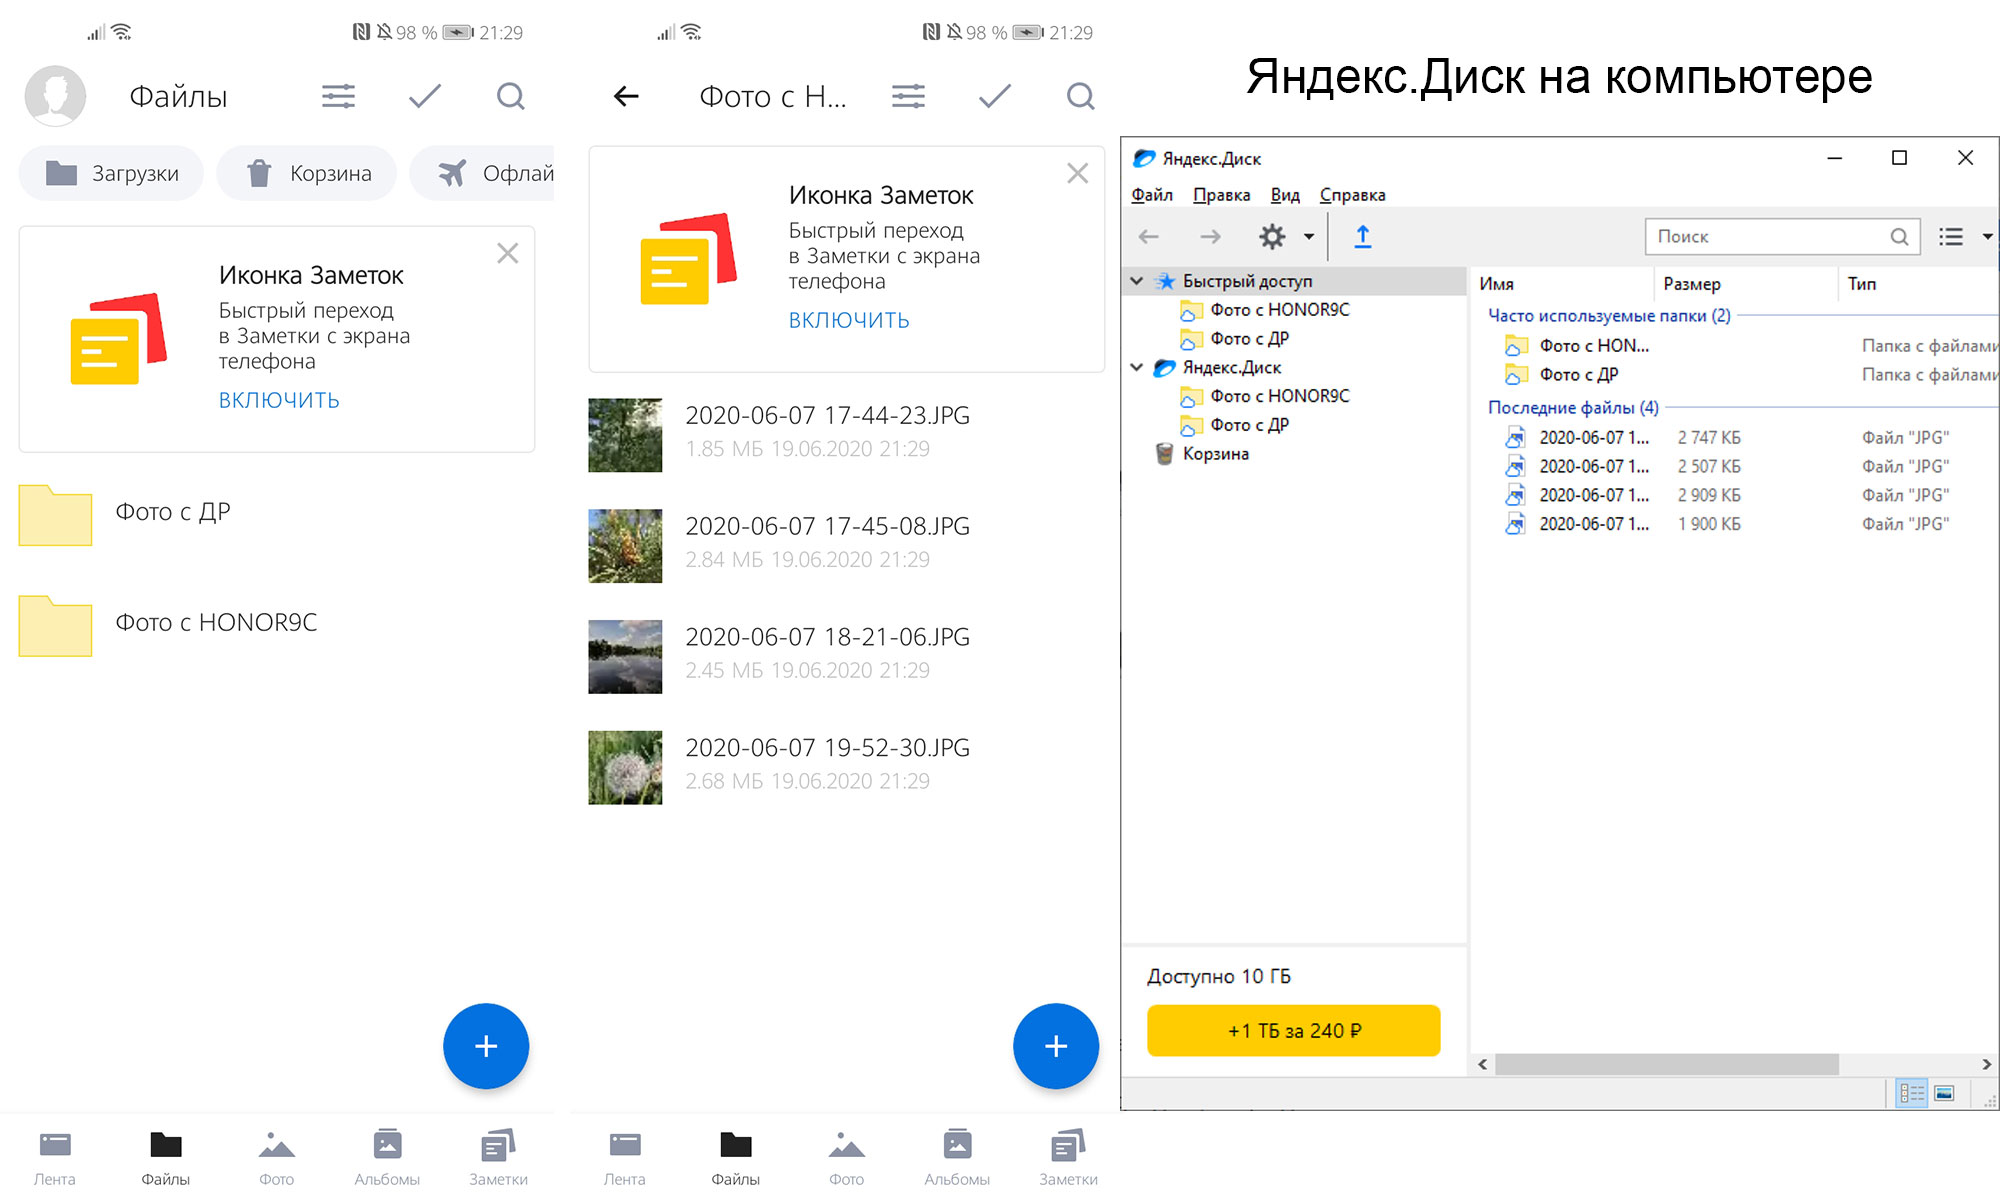
Task: Select Фото с ДР under Быстрый доступ
Action: point(1235,339)
